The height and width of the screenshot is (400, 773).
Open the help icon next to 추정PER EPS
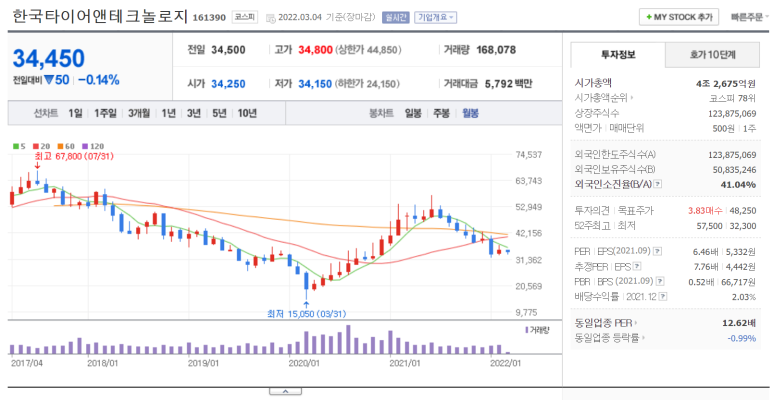coord(637,267)
